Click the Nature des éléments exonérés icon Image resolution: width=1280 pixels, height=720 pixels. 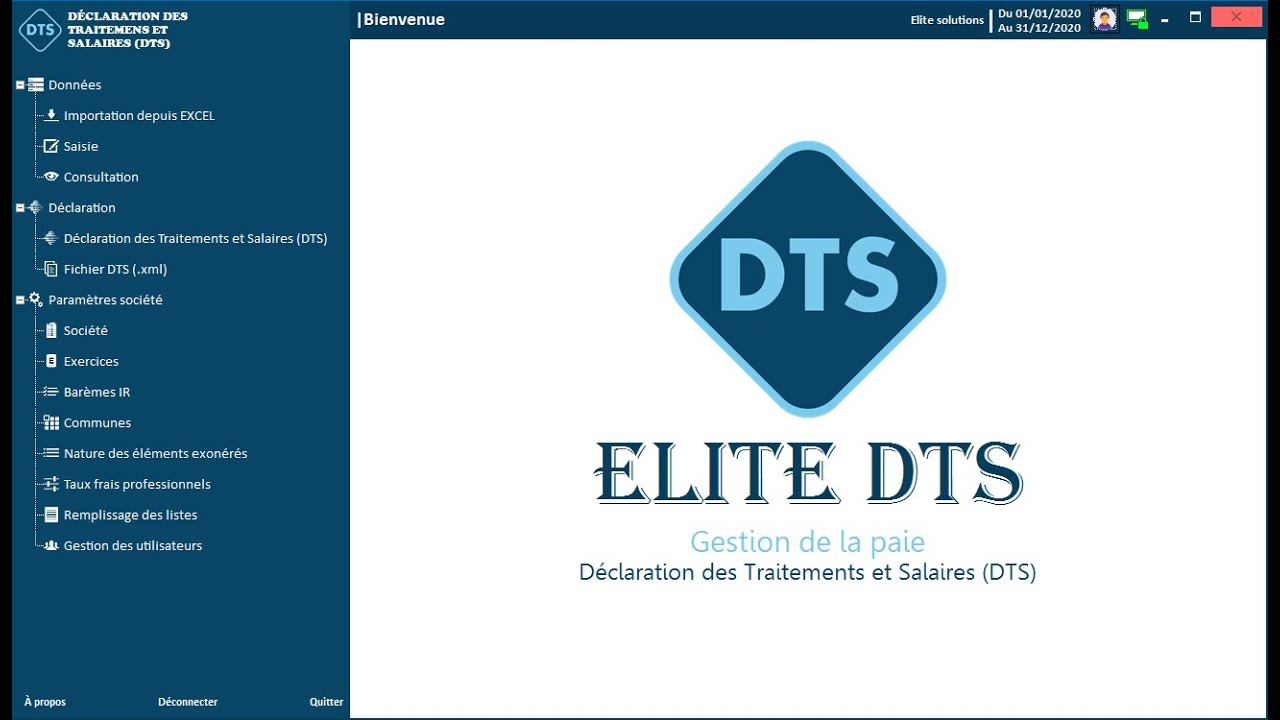pos(52,453)
